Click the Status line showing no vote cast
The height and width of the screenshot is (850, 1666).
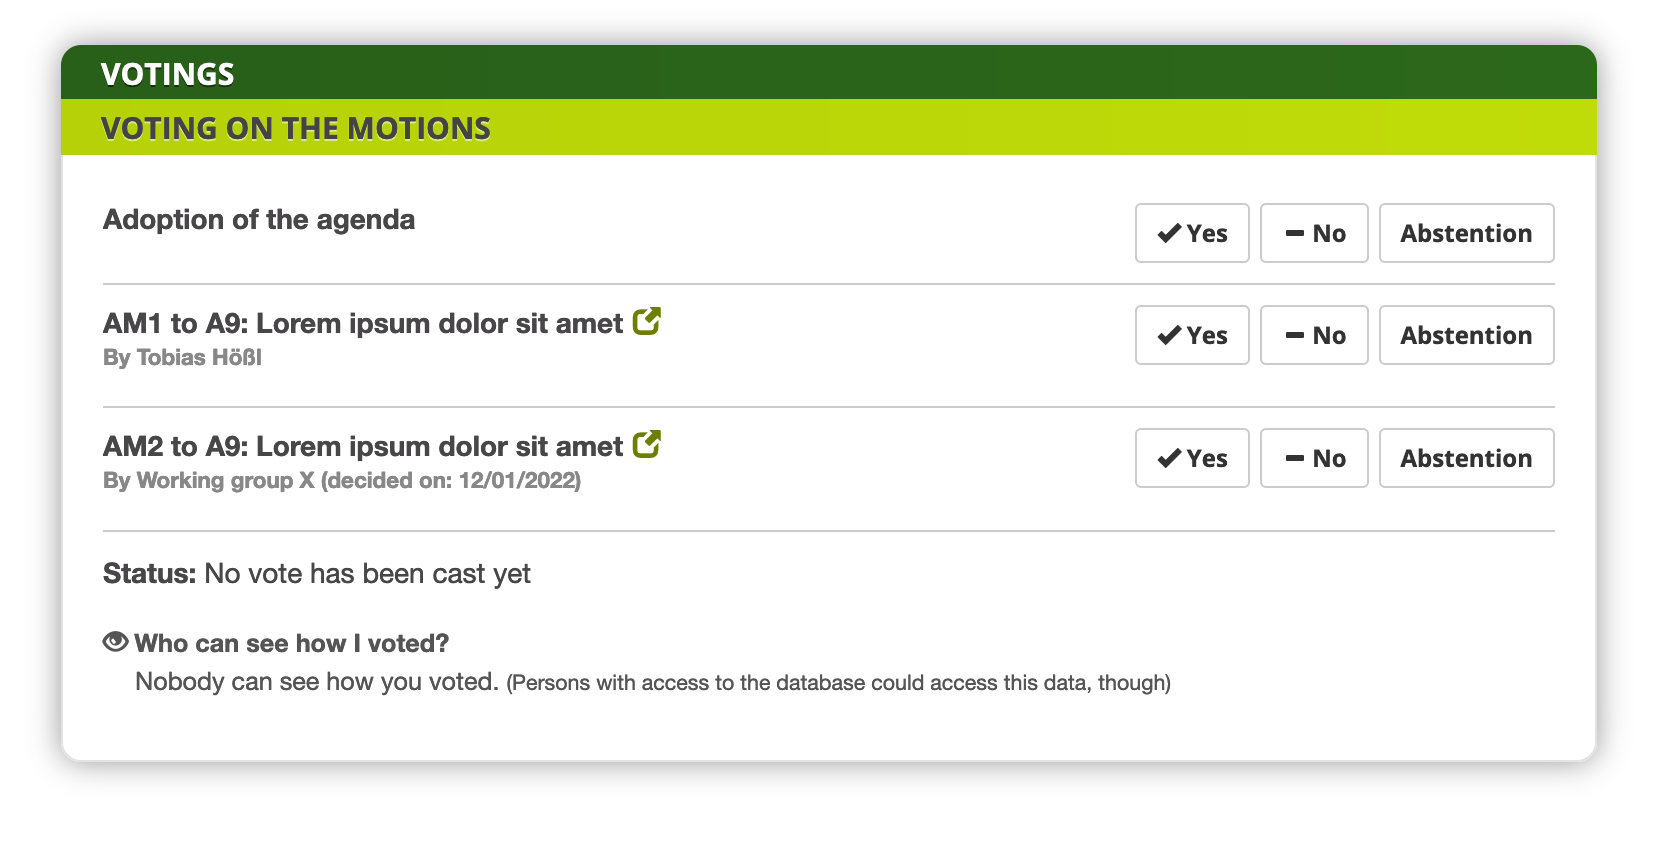tap(317, 573)
